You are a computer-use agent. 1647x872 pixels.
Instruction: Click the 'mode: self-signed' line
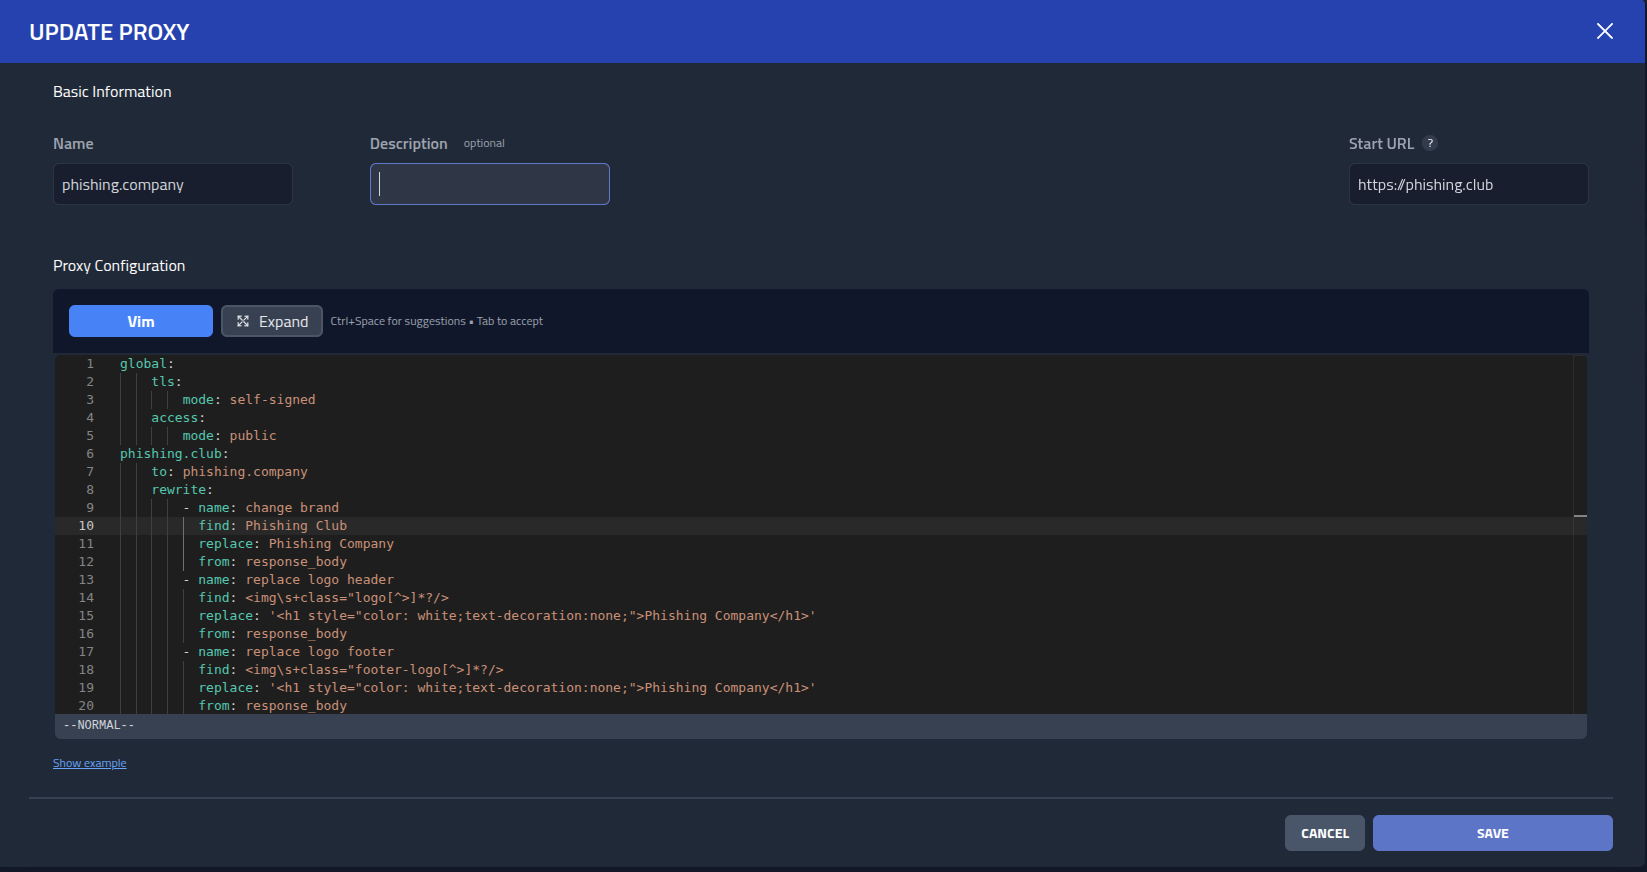tap(249, 400)
